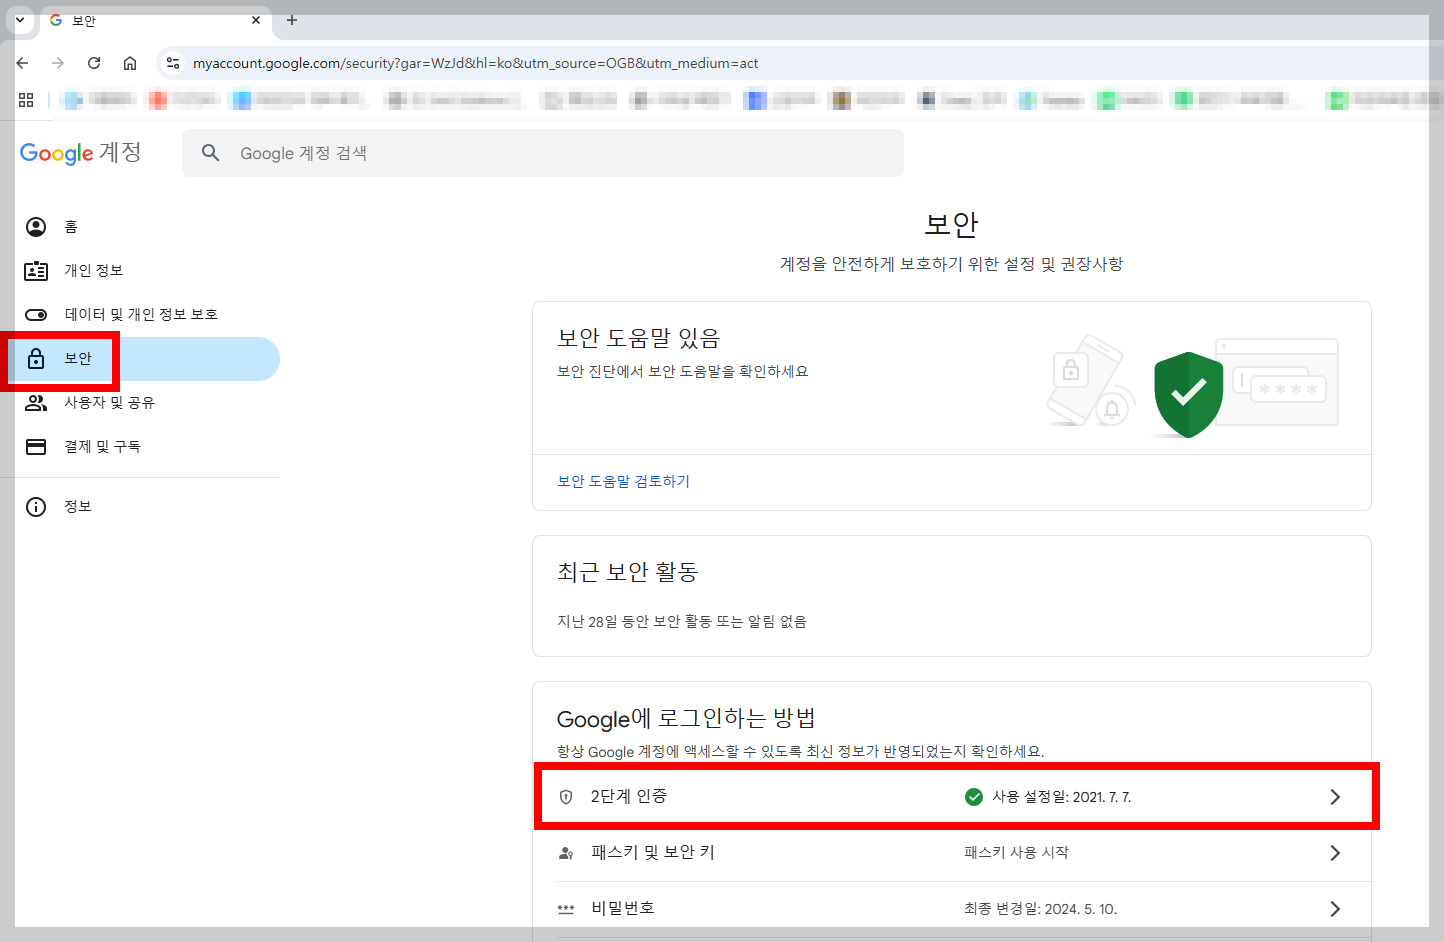Click the Google에 로그인하는 방법 heading
1444x942 pixels.
(x=686, y=718)
